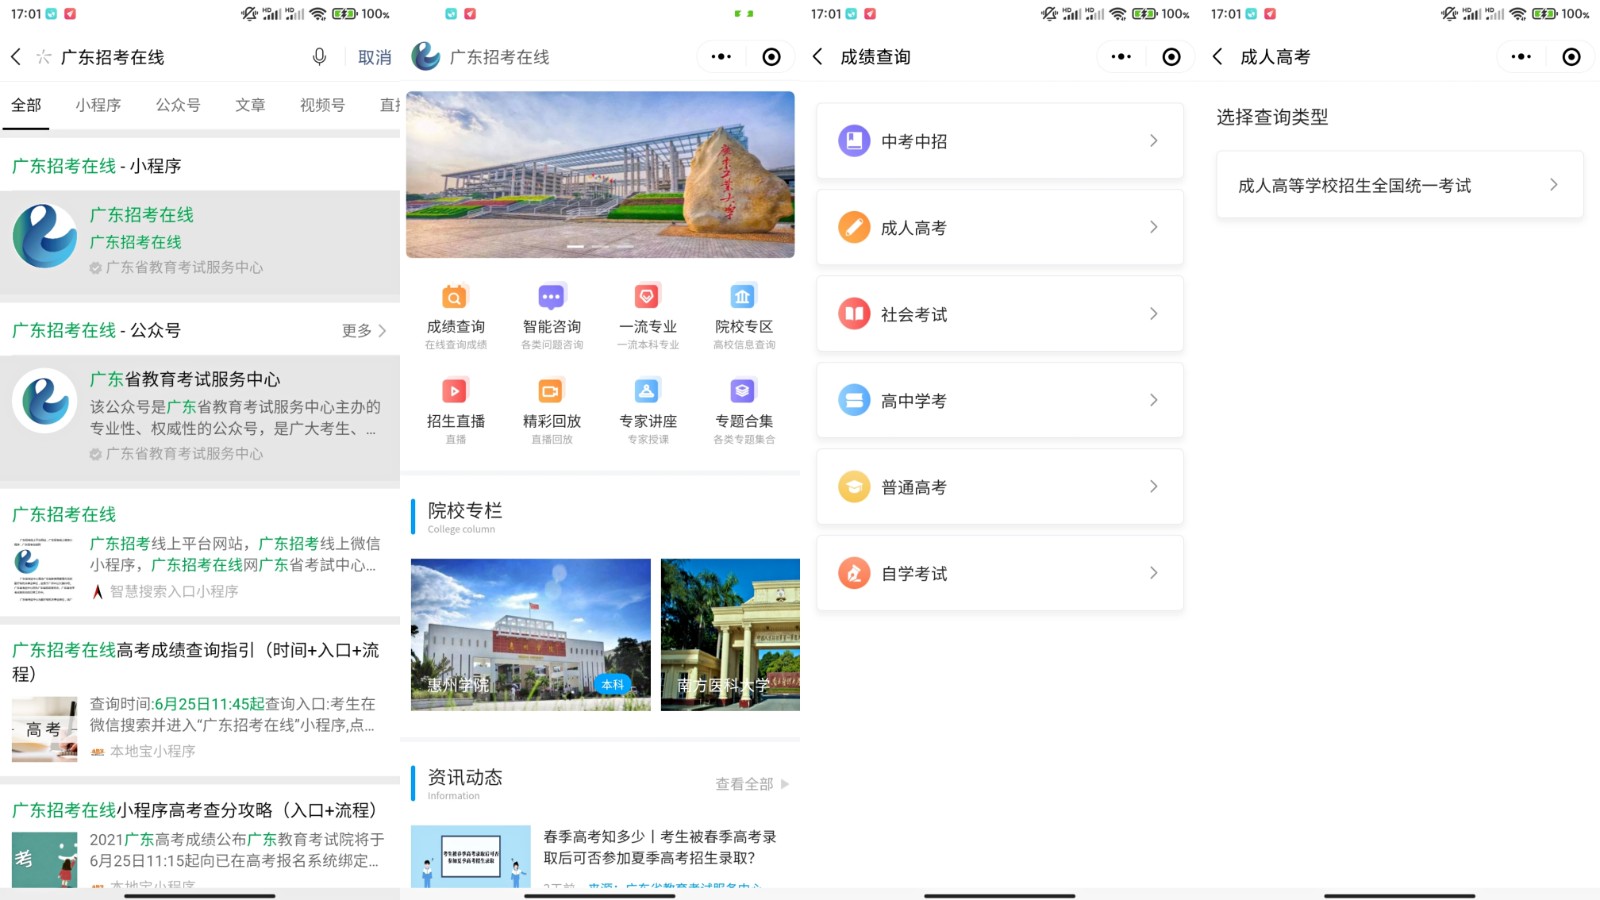
Task: Tap the yellow 普通高考 graduation cap icon
Action: pyautogui.click(x=854, y=487)
